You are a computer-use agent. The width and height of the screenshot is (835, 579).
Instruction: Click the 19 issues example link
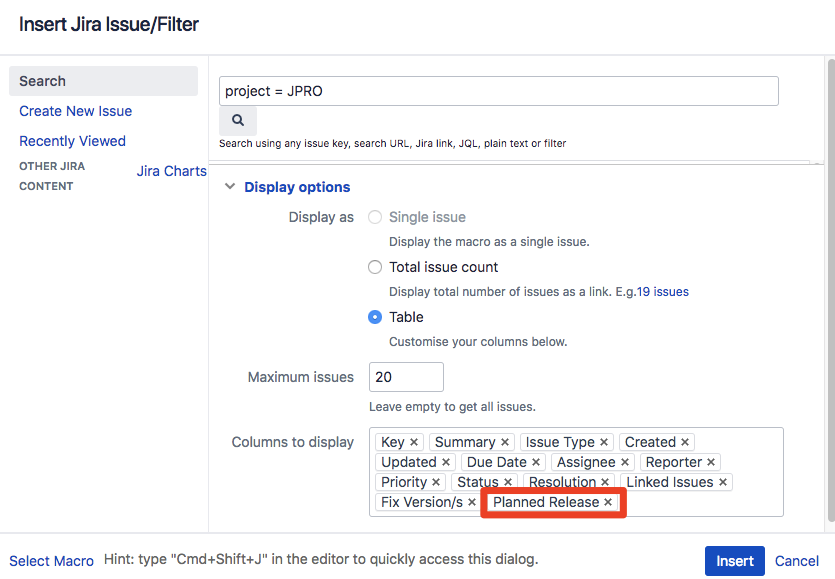pos(662,292)
